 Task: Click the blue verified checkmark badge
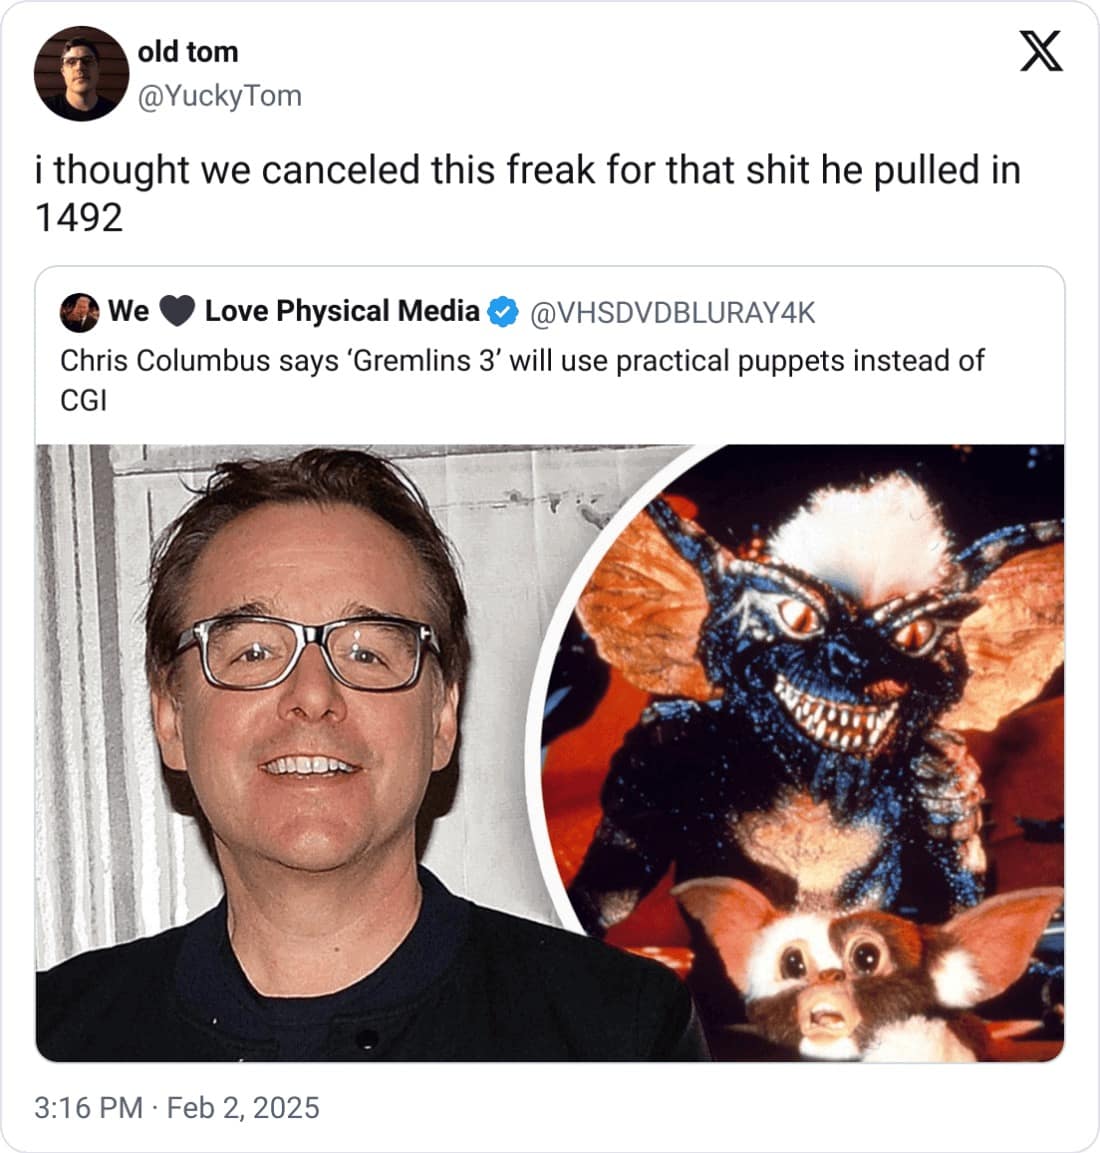coord(504,312)
